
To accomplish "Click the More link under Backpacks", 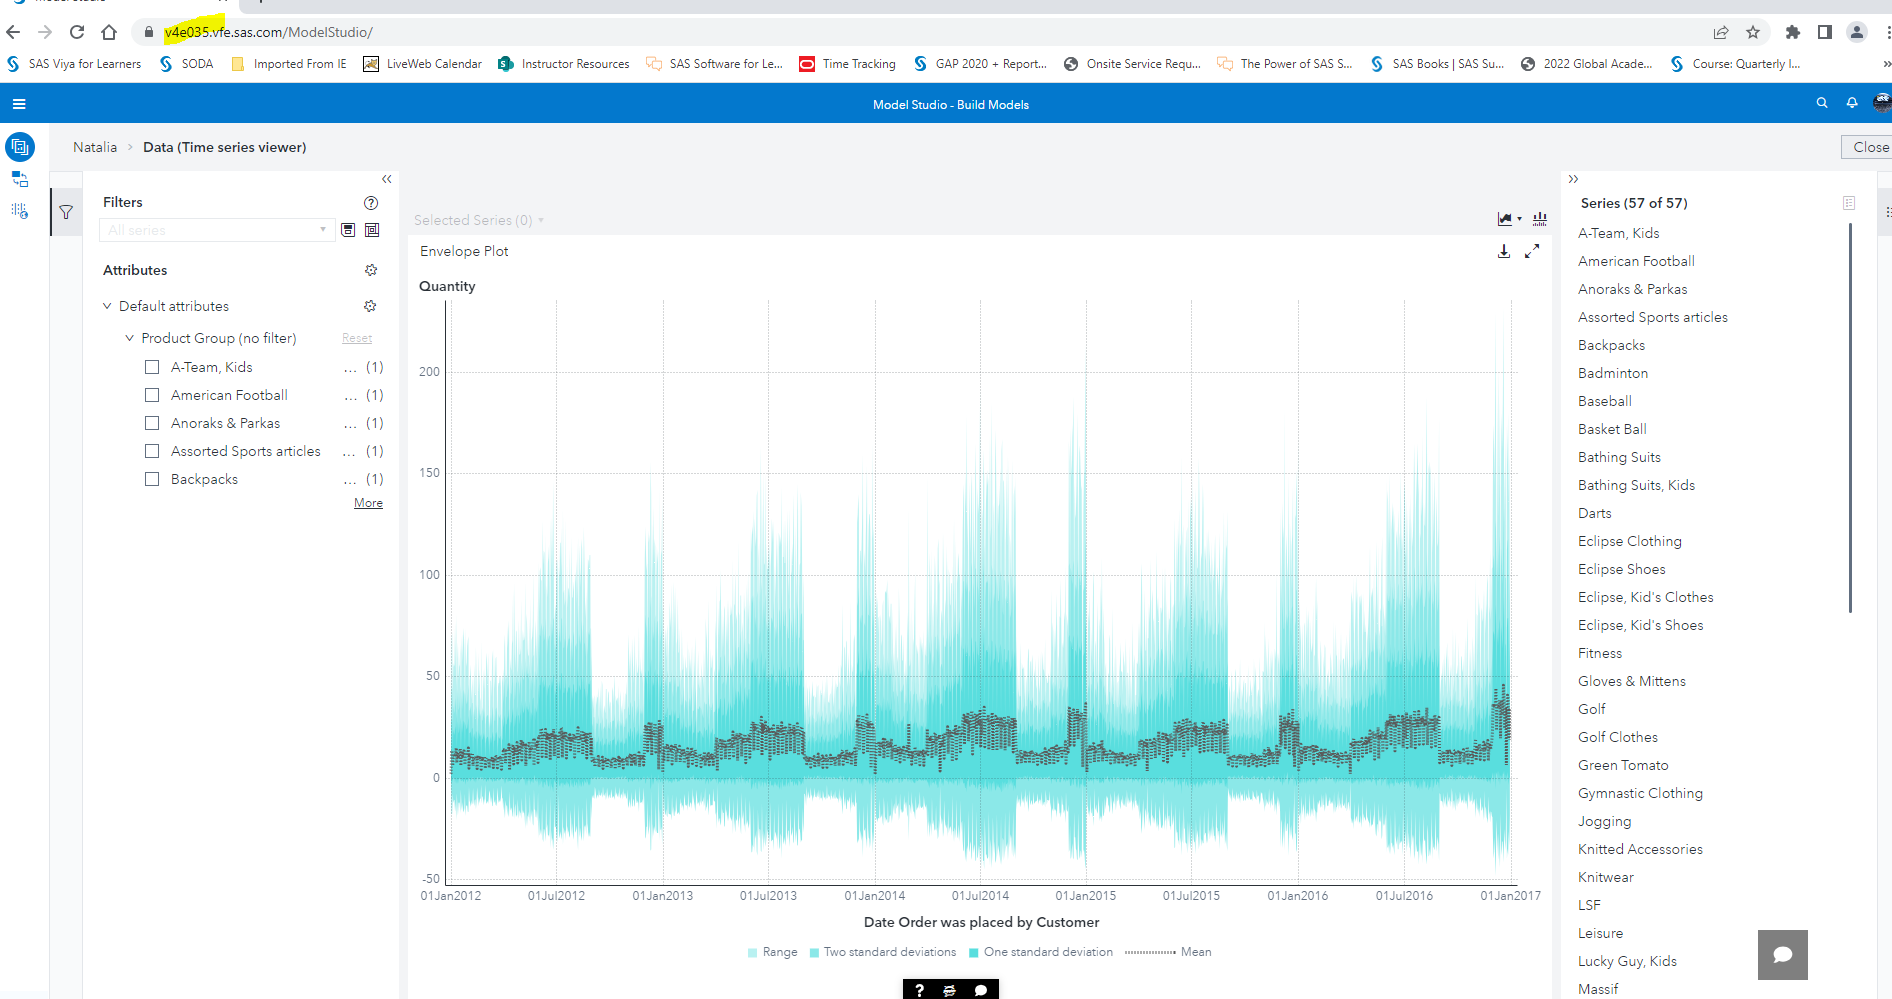I will 367,503.
